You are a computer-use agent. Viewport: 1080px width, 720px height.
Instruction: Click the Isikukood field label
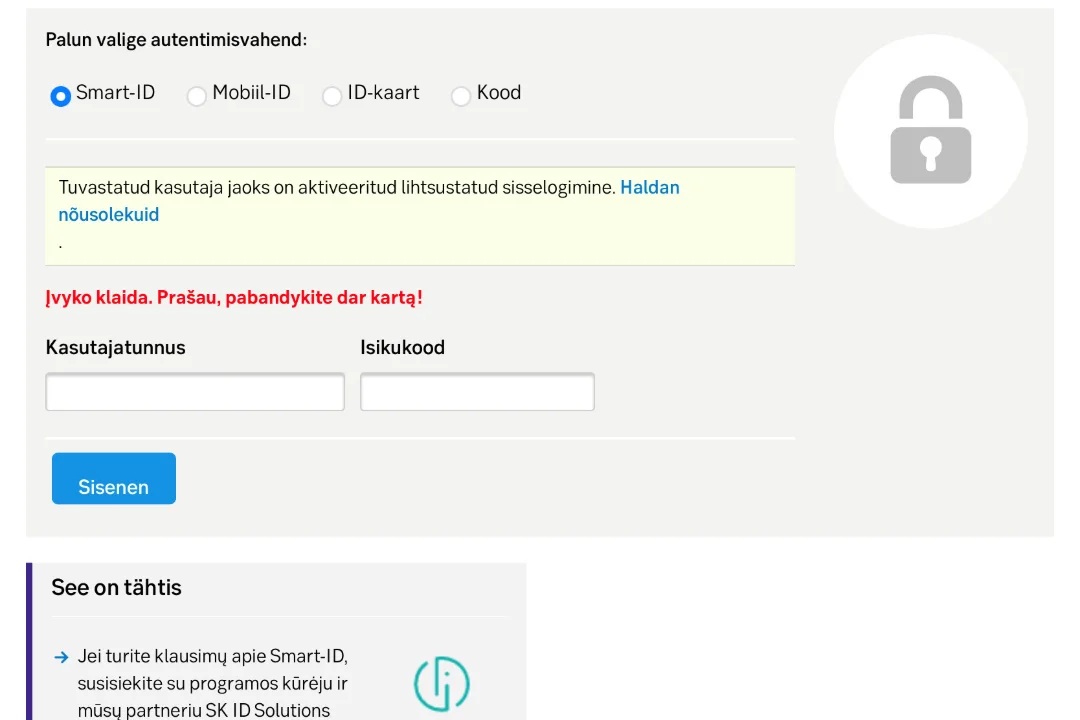pos(402,347)
